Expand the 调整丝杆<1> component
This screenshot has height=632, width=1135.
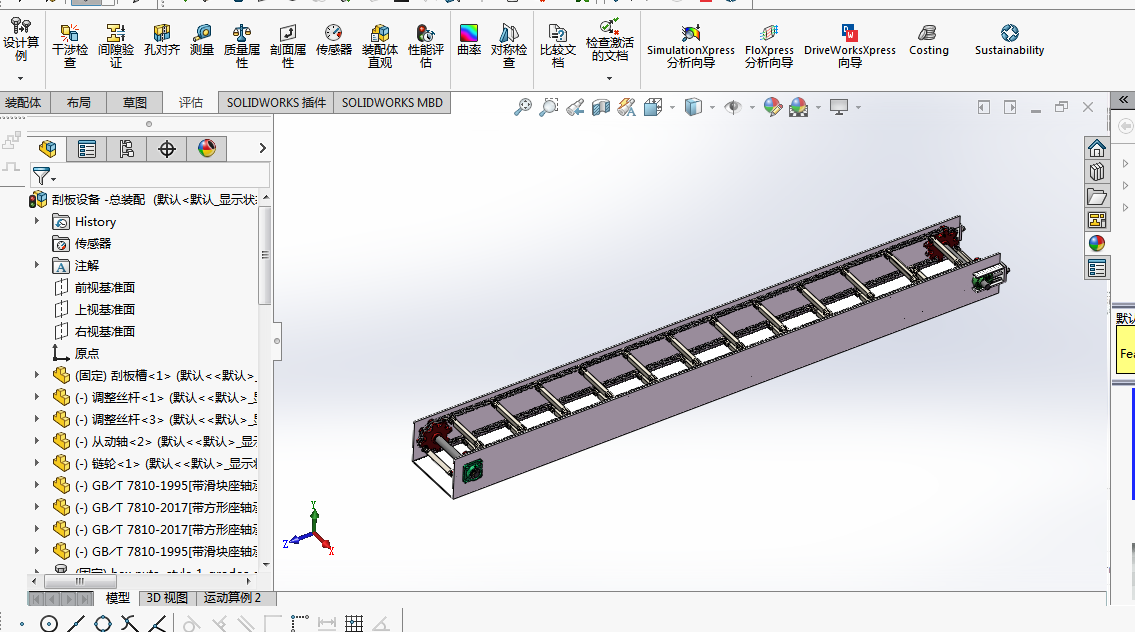pyautogui.click(x=37, y=397)
